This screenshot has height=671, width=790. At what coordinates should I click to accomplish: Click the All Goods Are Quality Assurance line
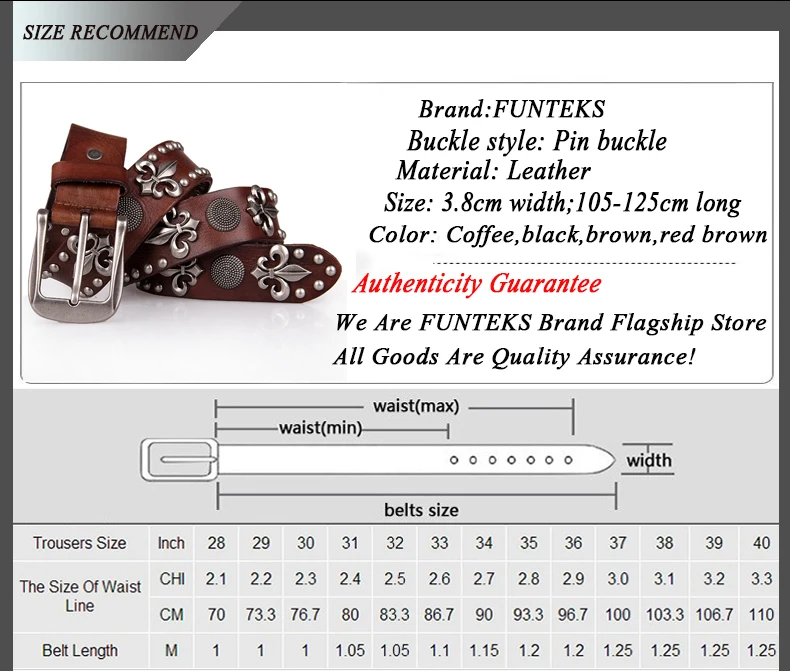pos(514,357)
